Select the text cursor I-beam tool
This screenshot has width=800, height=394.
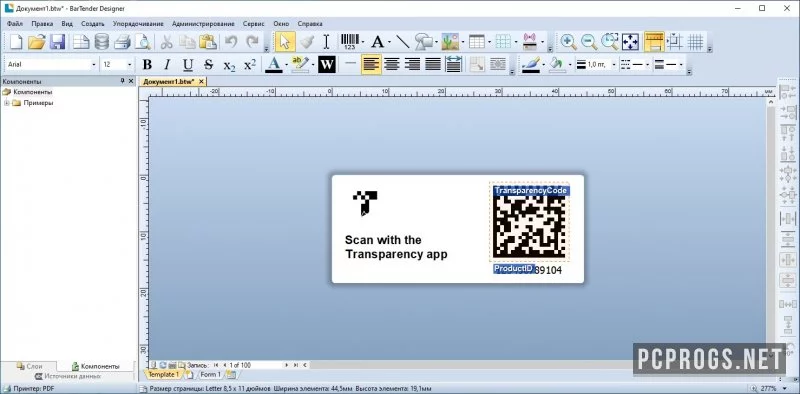[327, 42]
